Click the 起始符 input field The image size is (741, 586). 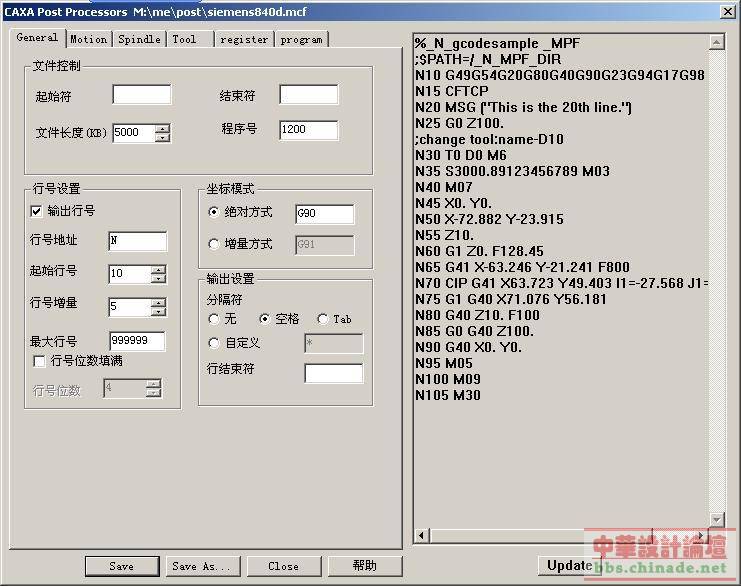point(142,95)
